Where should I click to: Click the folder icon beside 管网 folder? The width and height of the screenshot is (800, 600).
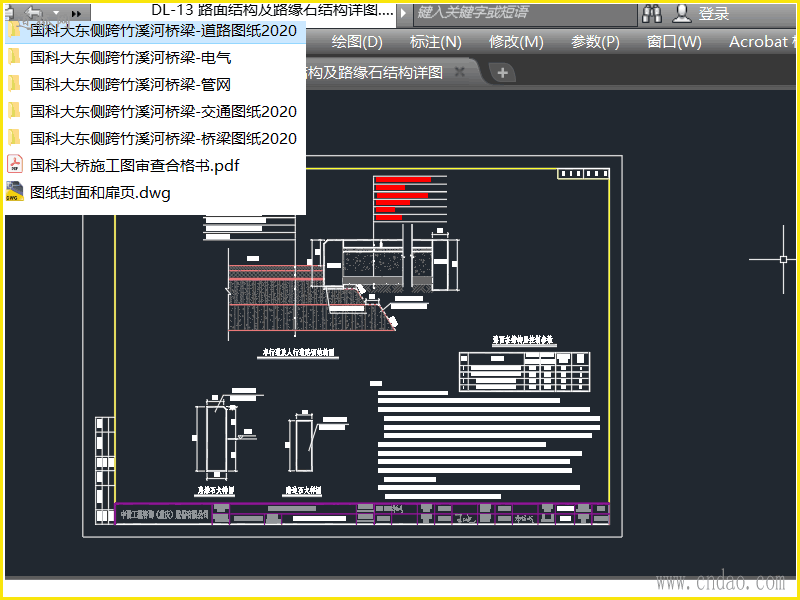pyautogui.click(x=15, y=84)
